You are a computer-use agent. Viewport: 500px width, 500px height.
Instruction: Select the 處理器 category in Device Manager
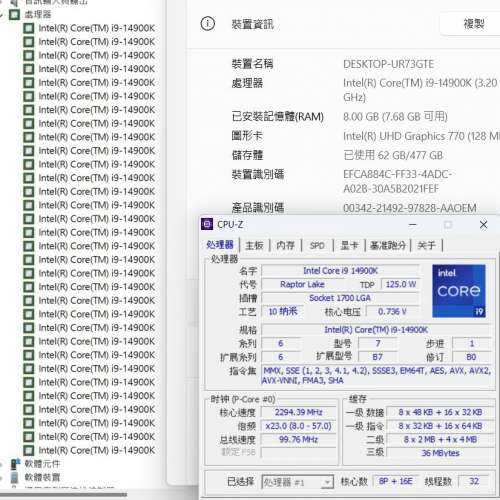click(37, 14)
